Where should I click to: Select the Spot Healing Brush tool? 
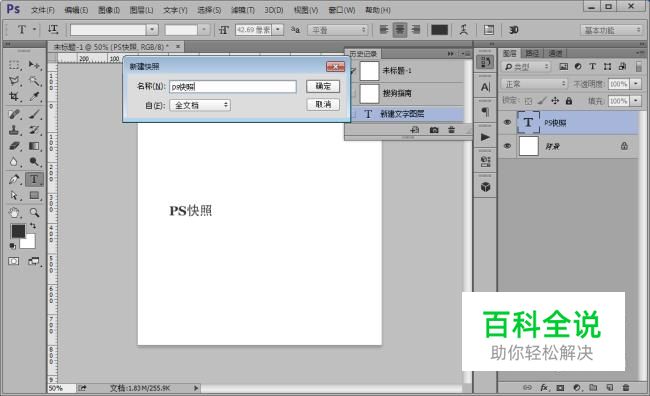tap(14, 114)
